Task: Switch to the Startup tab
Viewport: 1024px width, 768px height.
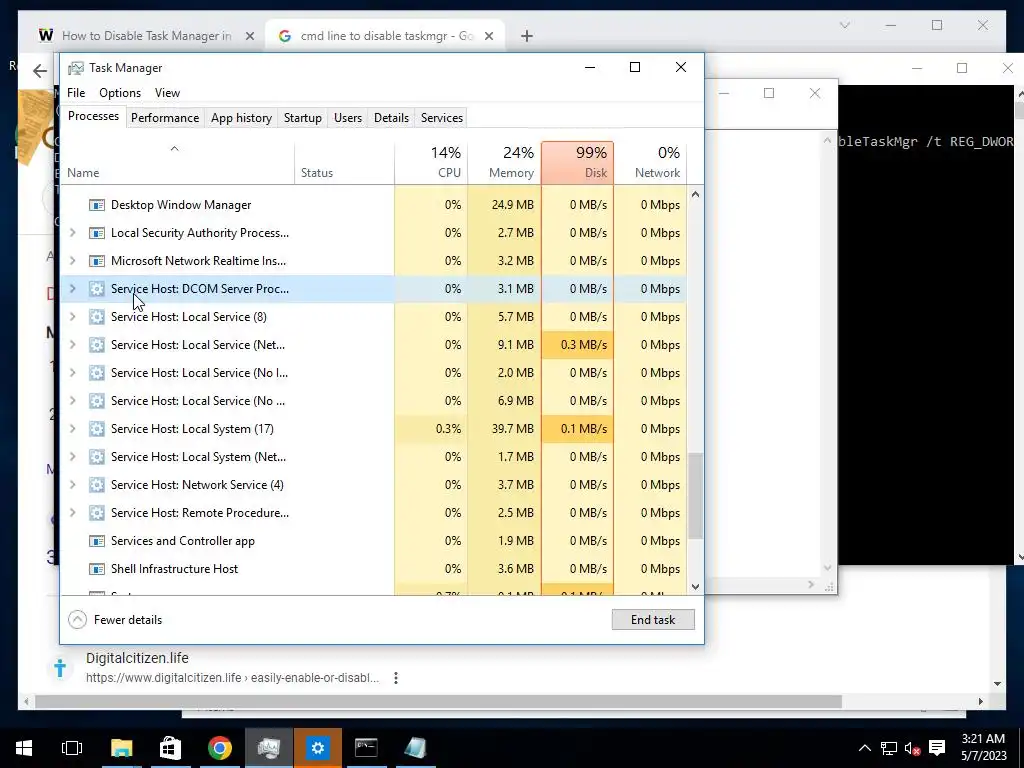Action: [x=302, y=118]
